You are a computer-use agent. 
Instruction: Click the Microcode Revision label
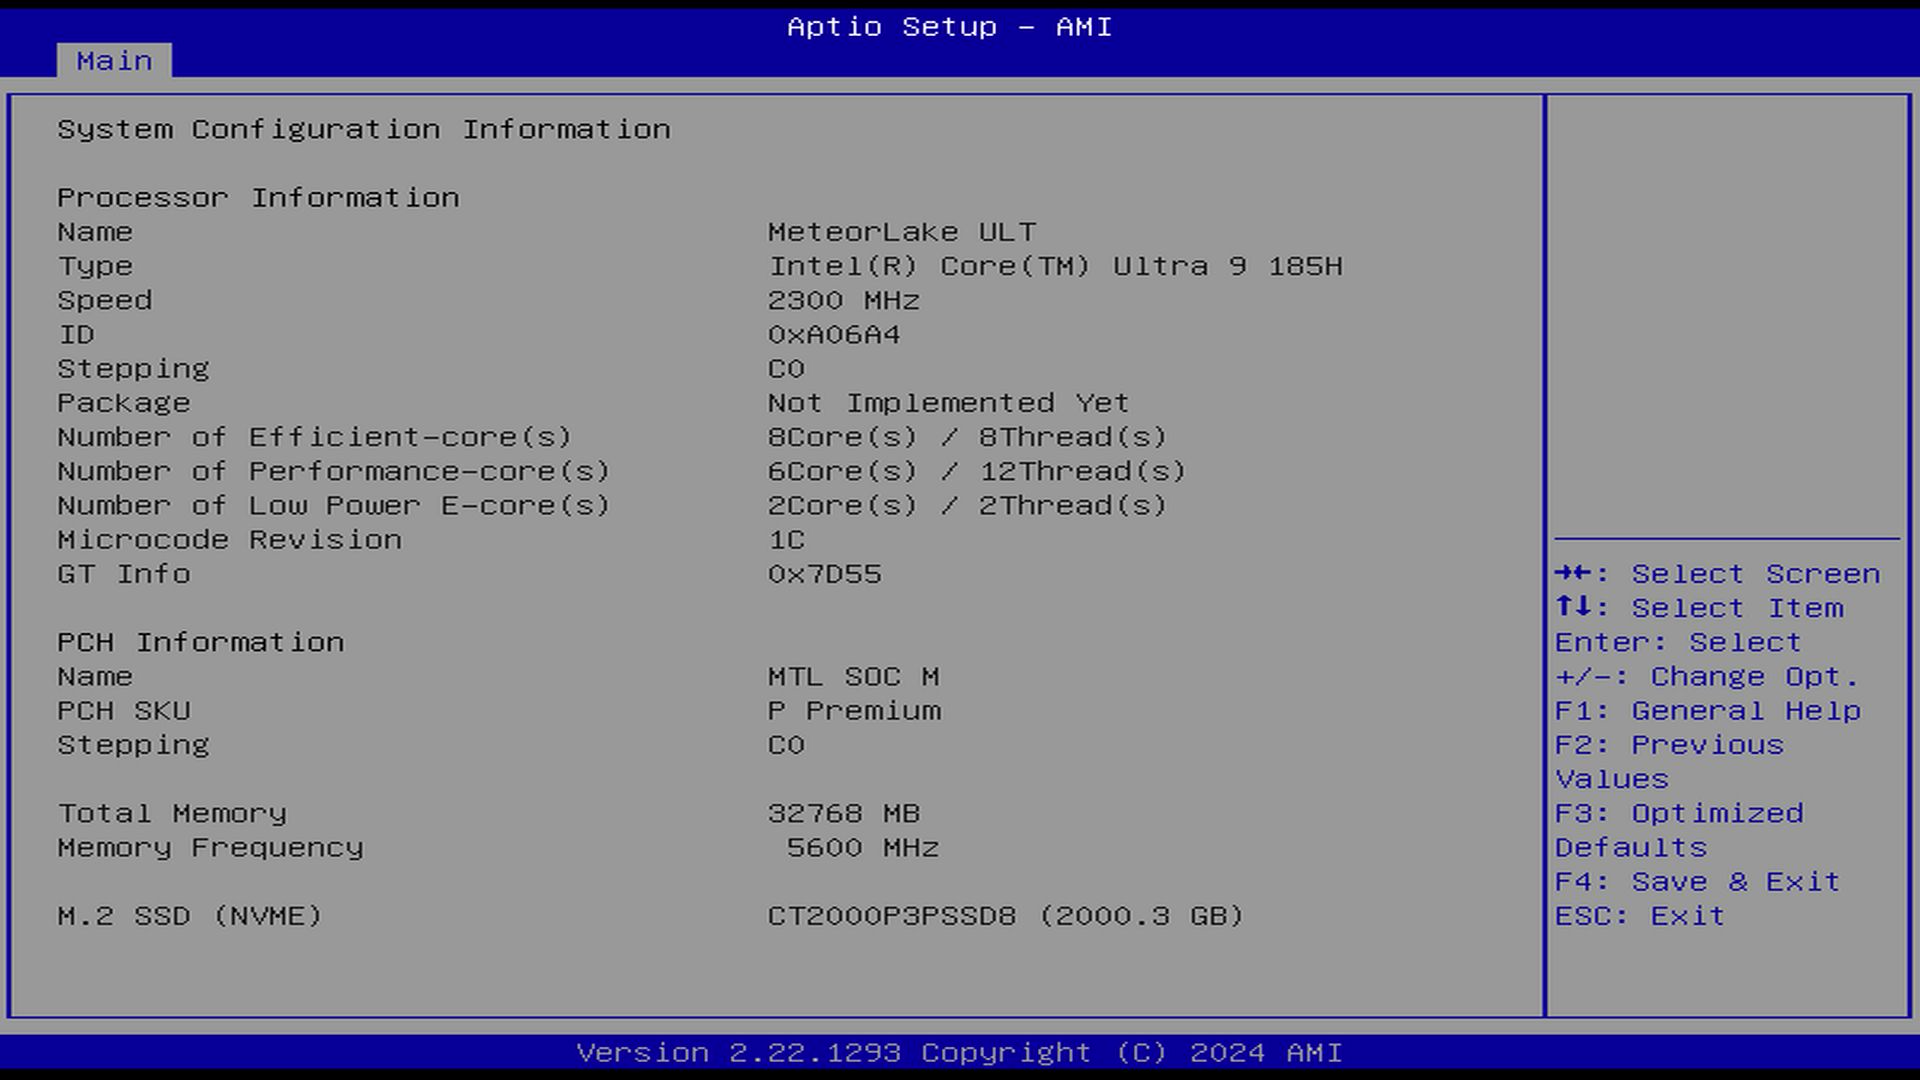tap(229, 540)
